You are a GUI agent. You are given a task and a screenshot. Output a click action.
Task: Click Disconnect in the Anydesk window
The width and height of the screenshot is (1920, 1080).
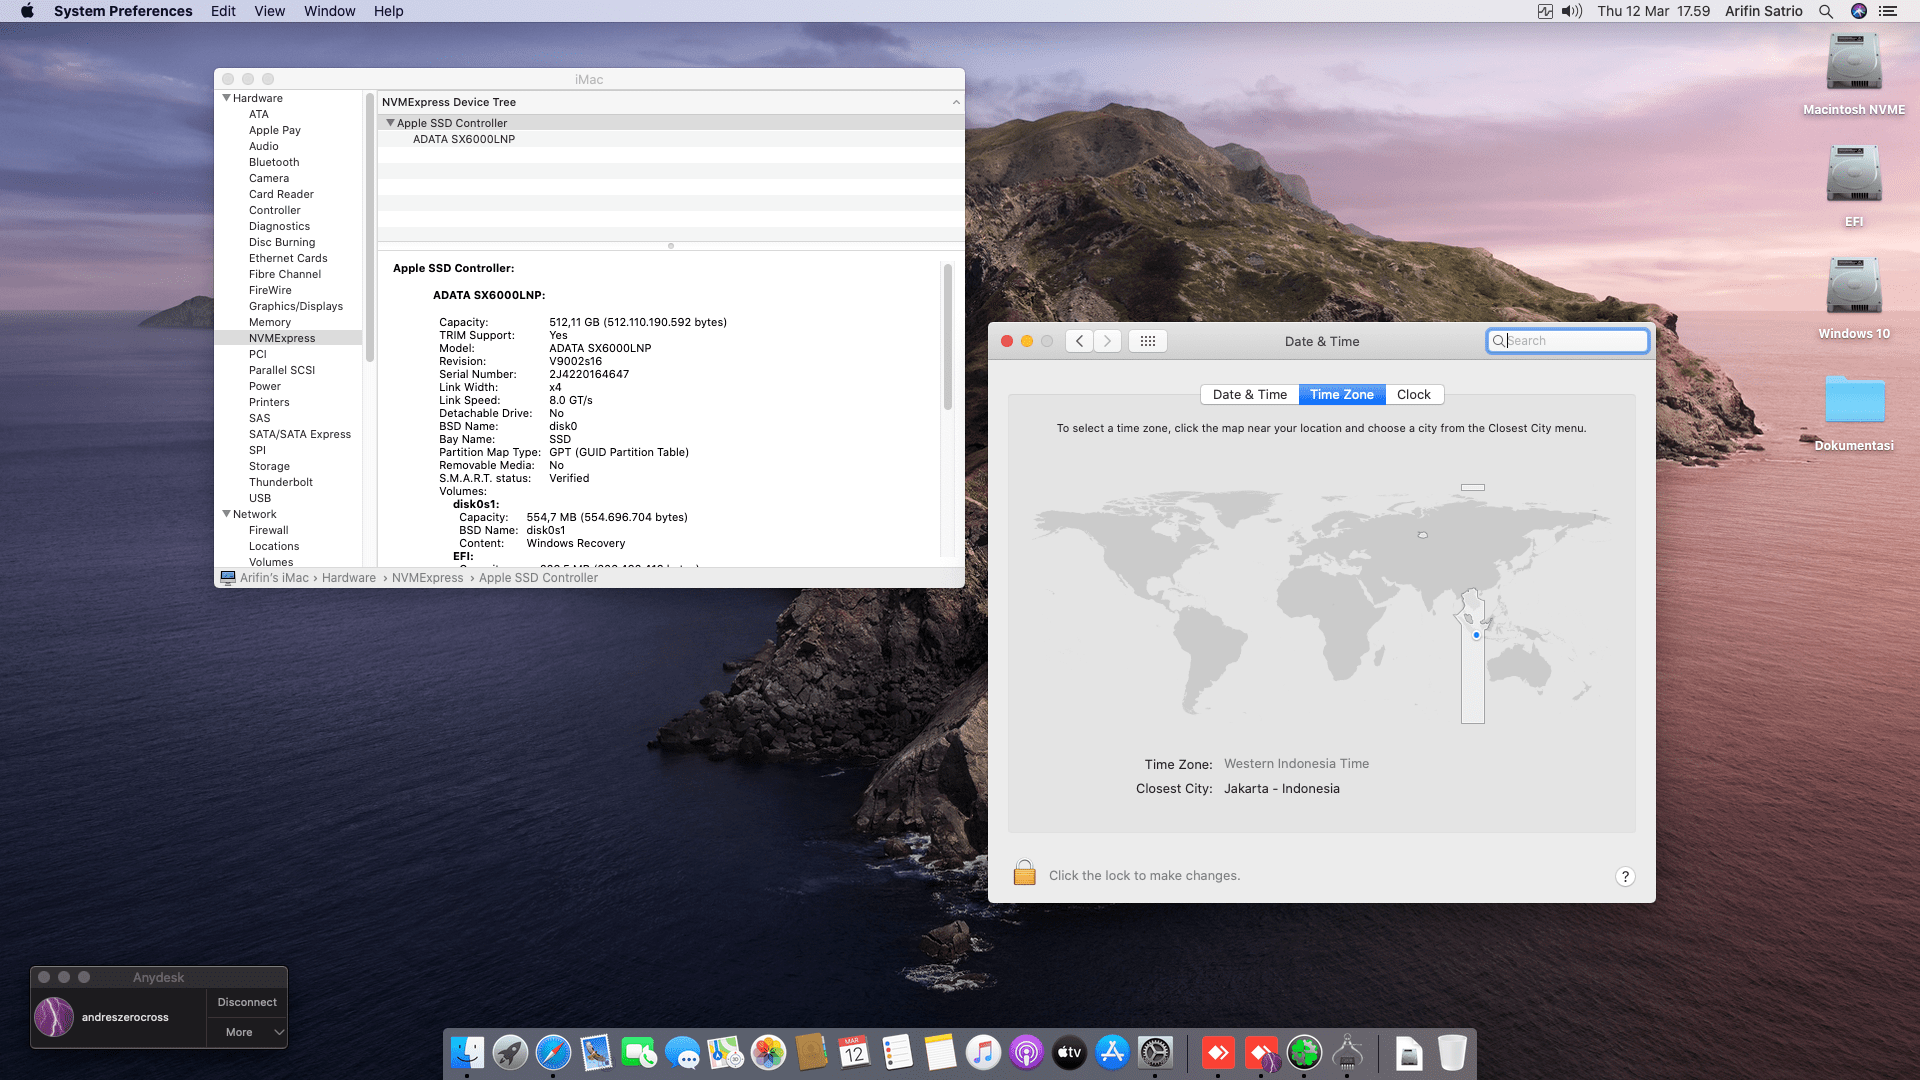(x=247, y=1002)
